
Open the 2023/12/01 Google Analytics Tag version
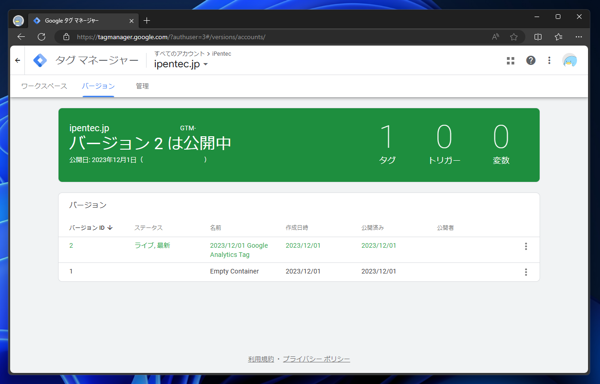click(239, 250)
